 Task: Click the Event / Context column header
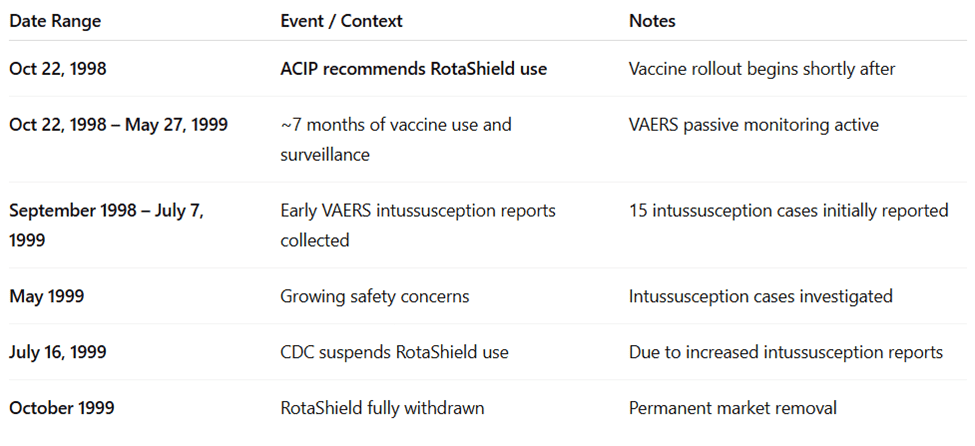[341, 21]
